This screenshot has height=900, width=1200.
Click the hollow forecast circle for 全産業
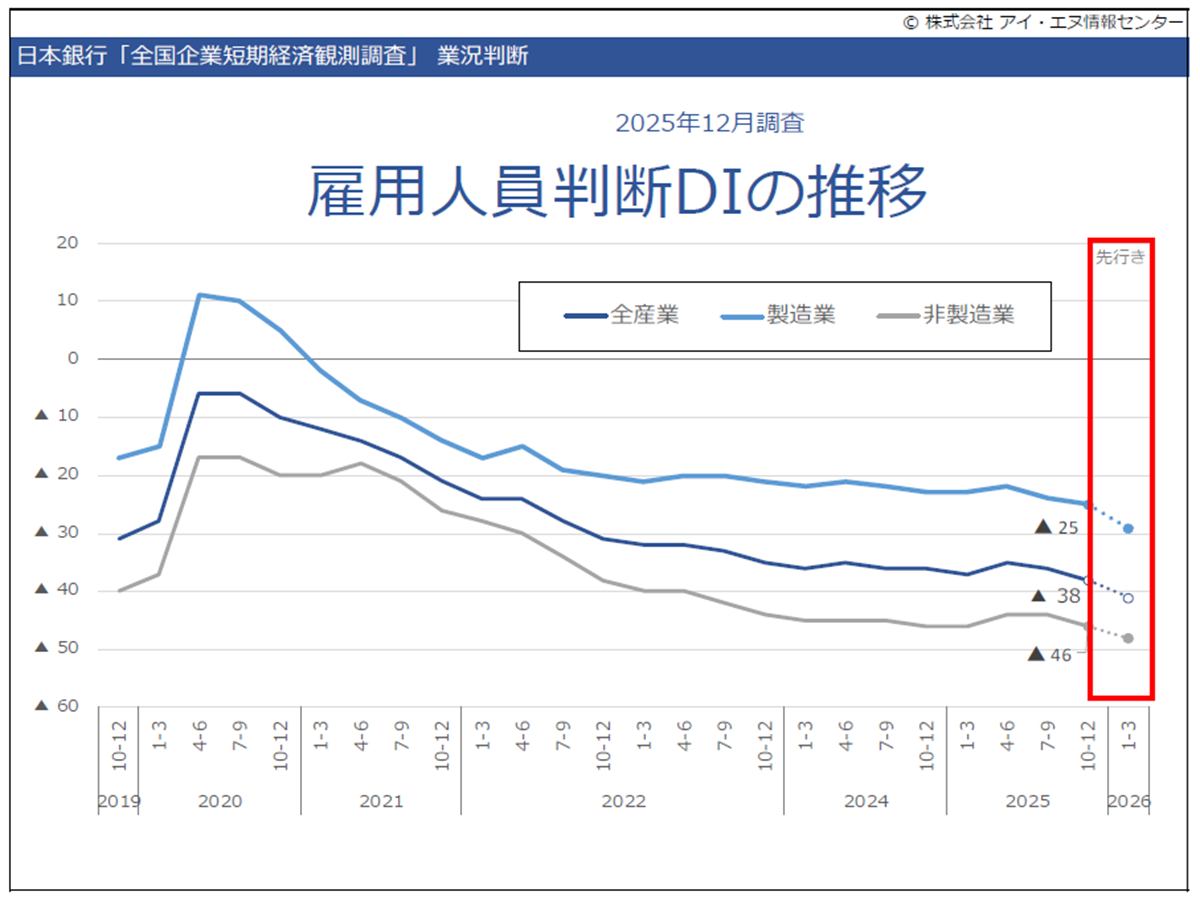tap(1128, 598)
